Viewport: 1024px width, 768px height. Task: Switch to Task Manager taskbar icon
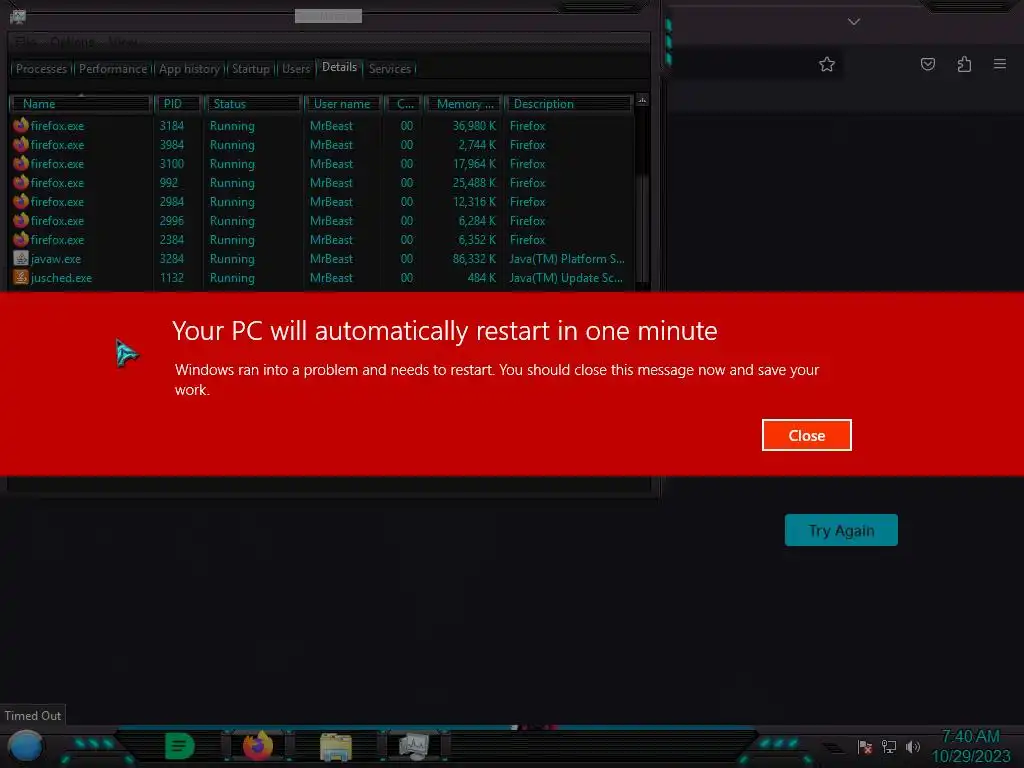[x=414, y=746]
